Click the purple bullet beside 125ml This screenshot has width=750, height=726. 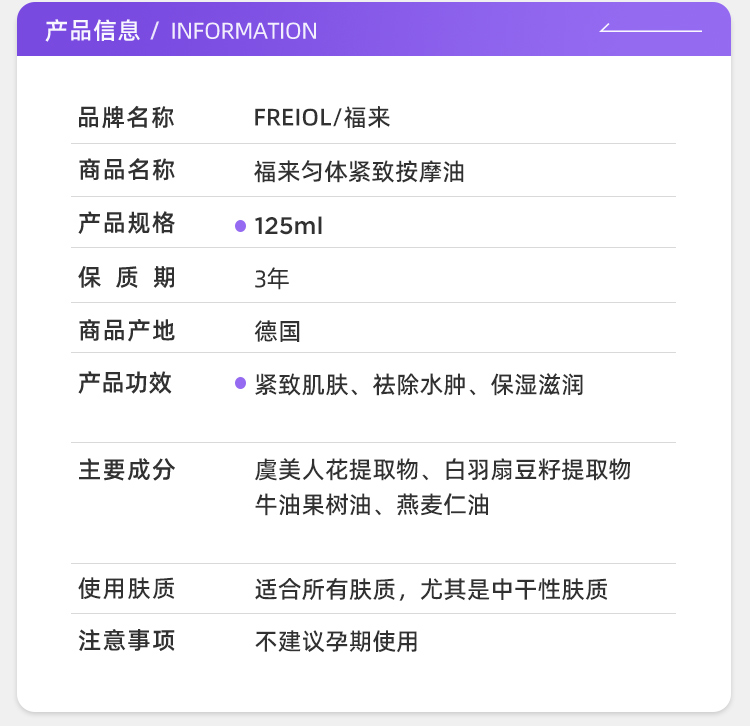coord(240,226)
